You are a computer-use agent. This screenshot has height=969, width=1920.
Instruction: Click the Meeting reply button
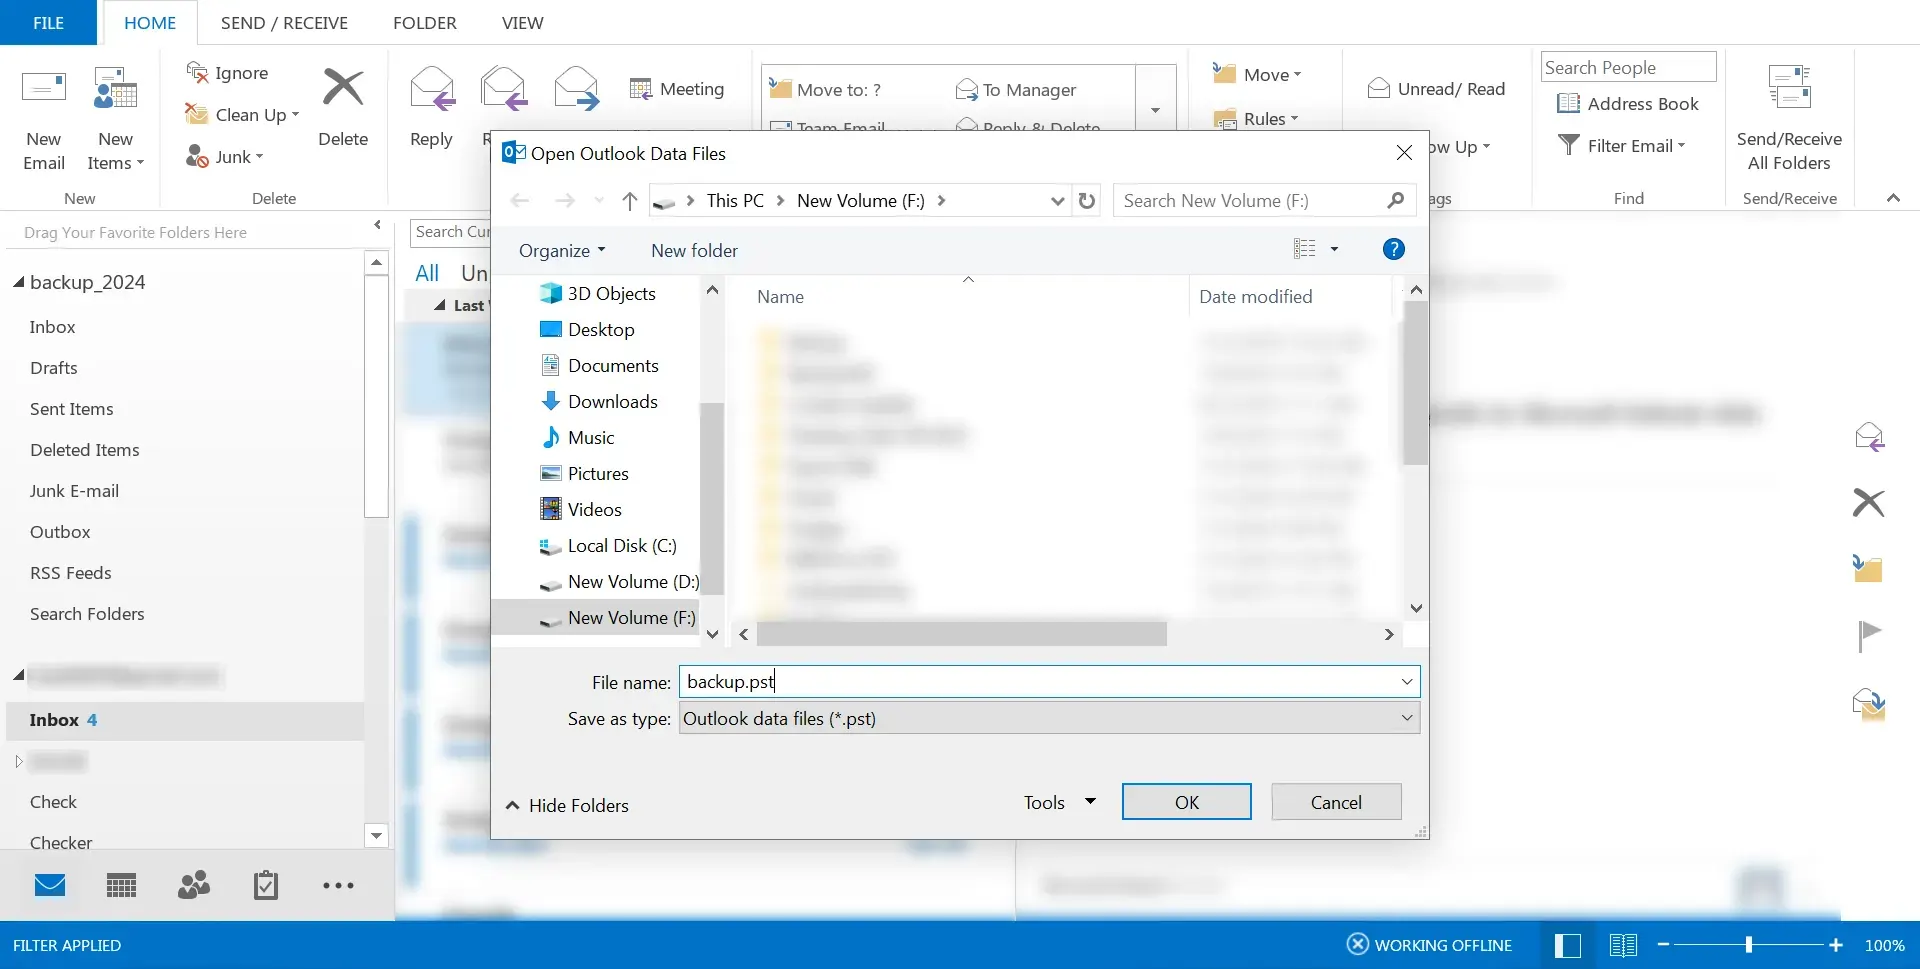click(x=677, y=89)
